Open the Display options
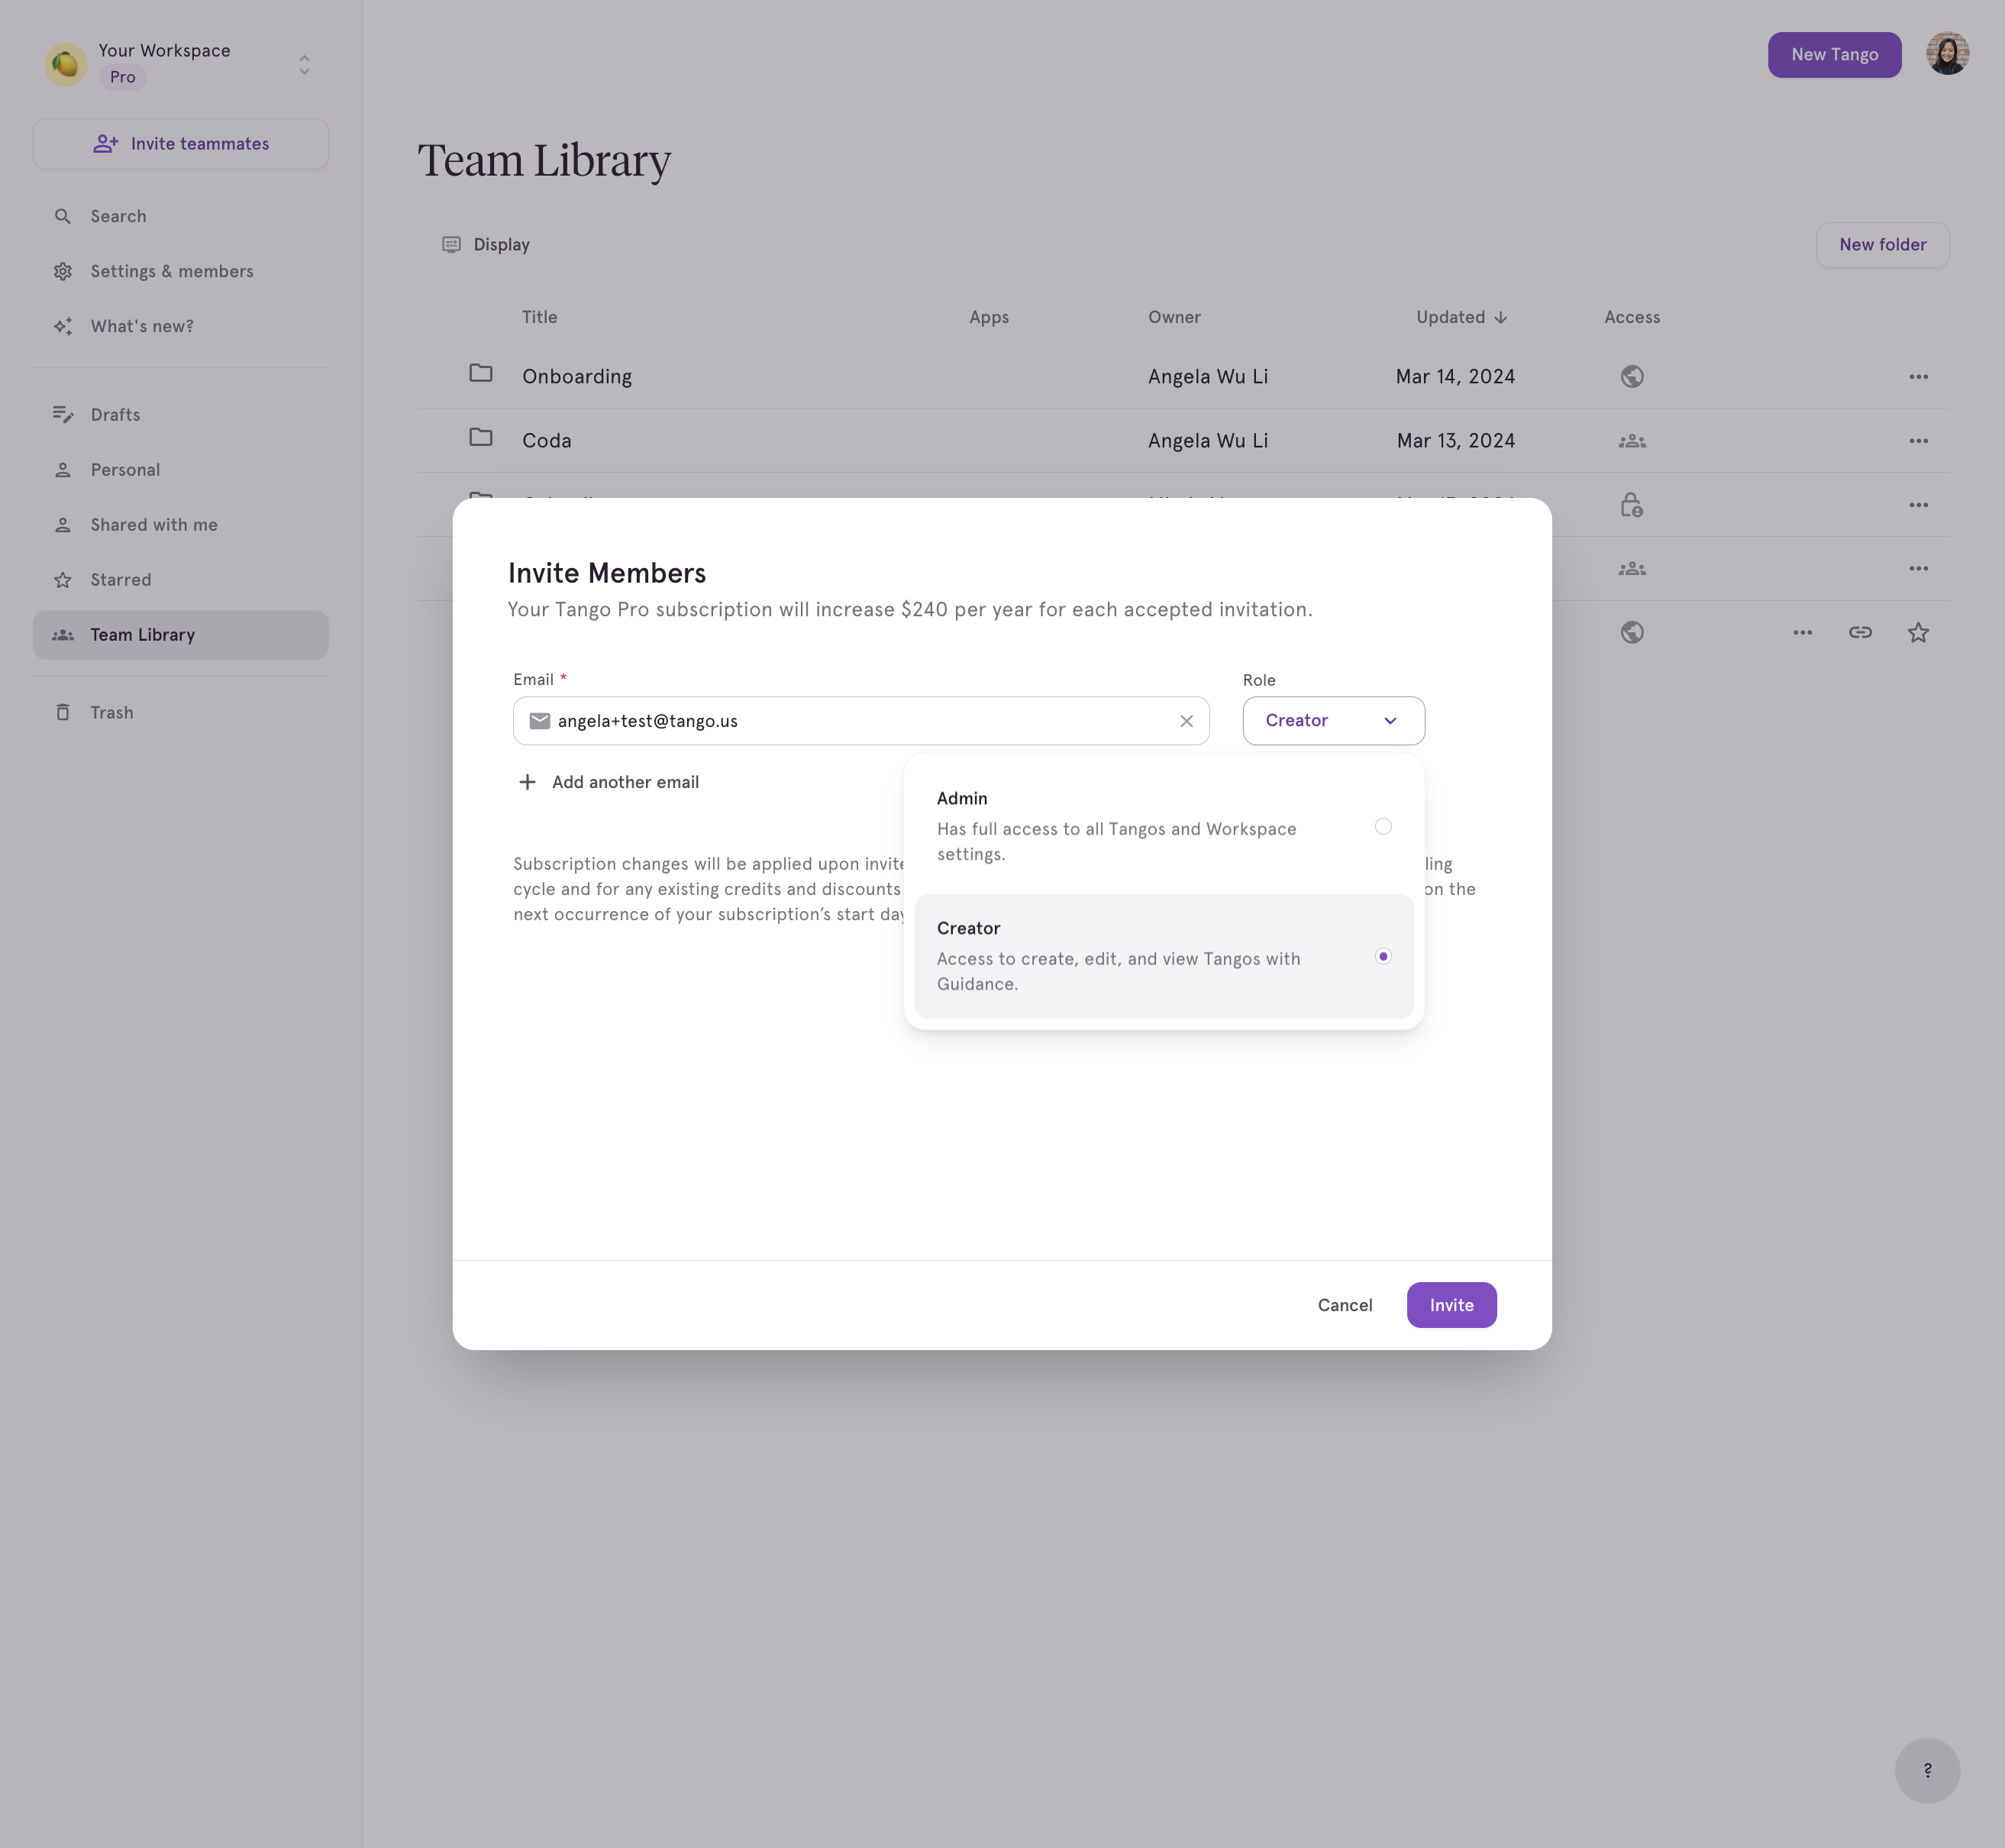 pos(486,245)
